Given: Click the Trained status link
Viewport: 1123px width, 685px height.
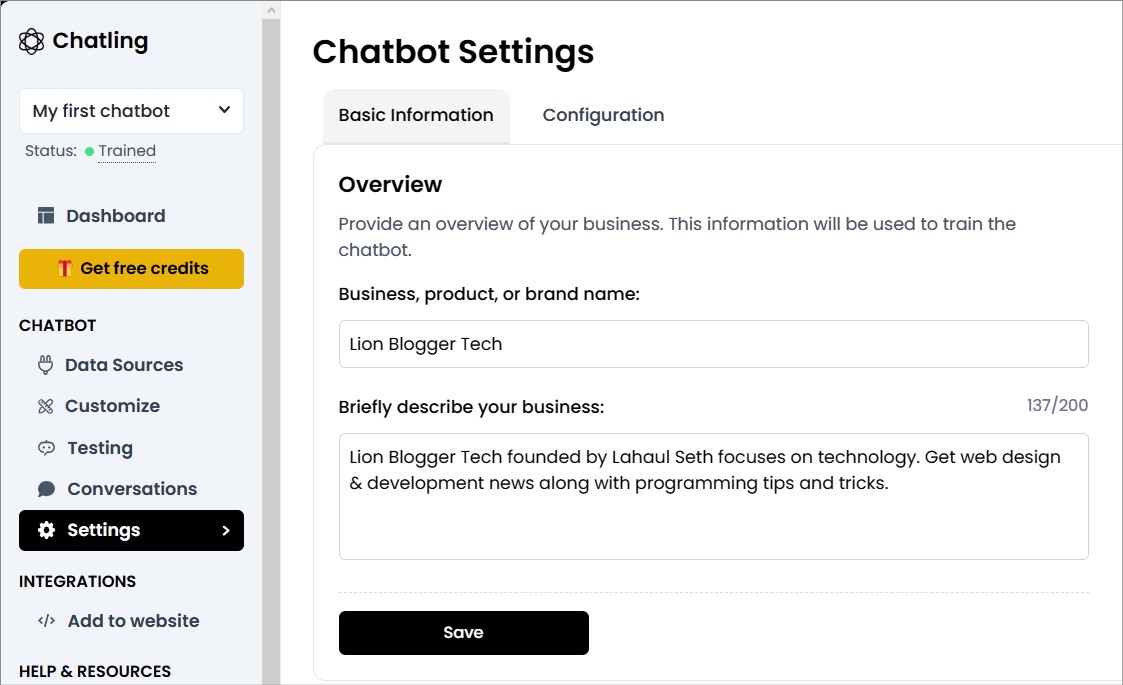Looking at the screenshot, I should click(127, 151).
